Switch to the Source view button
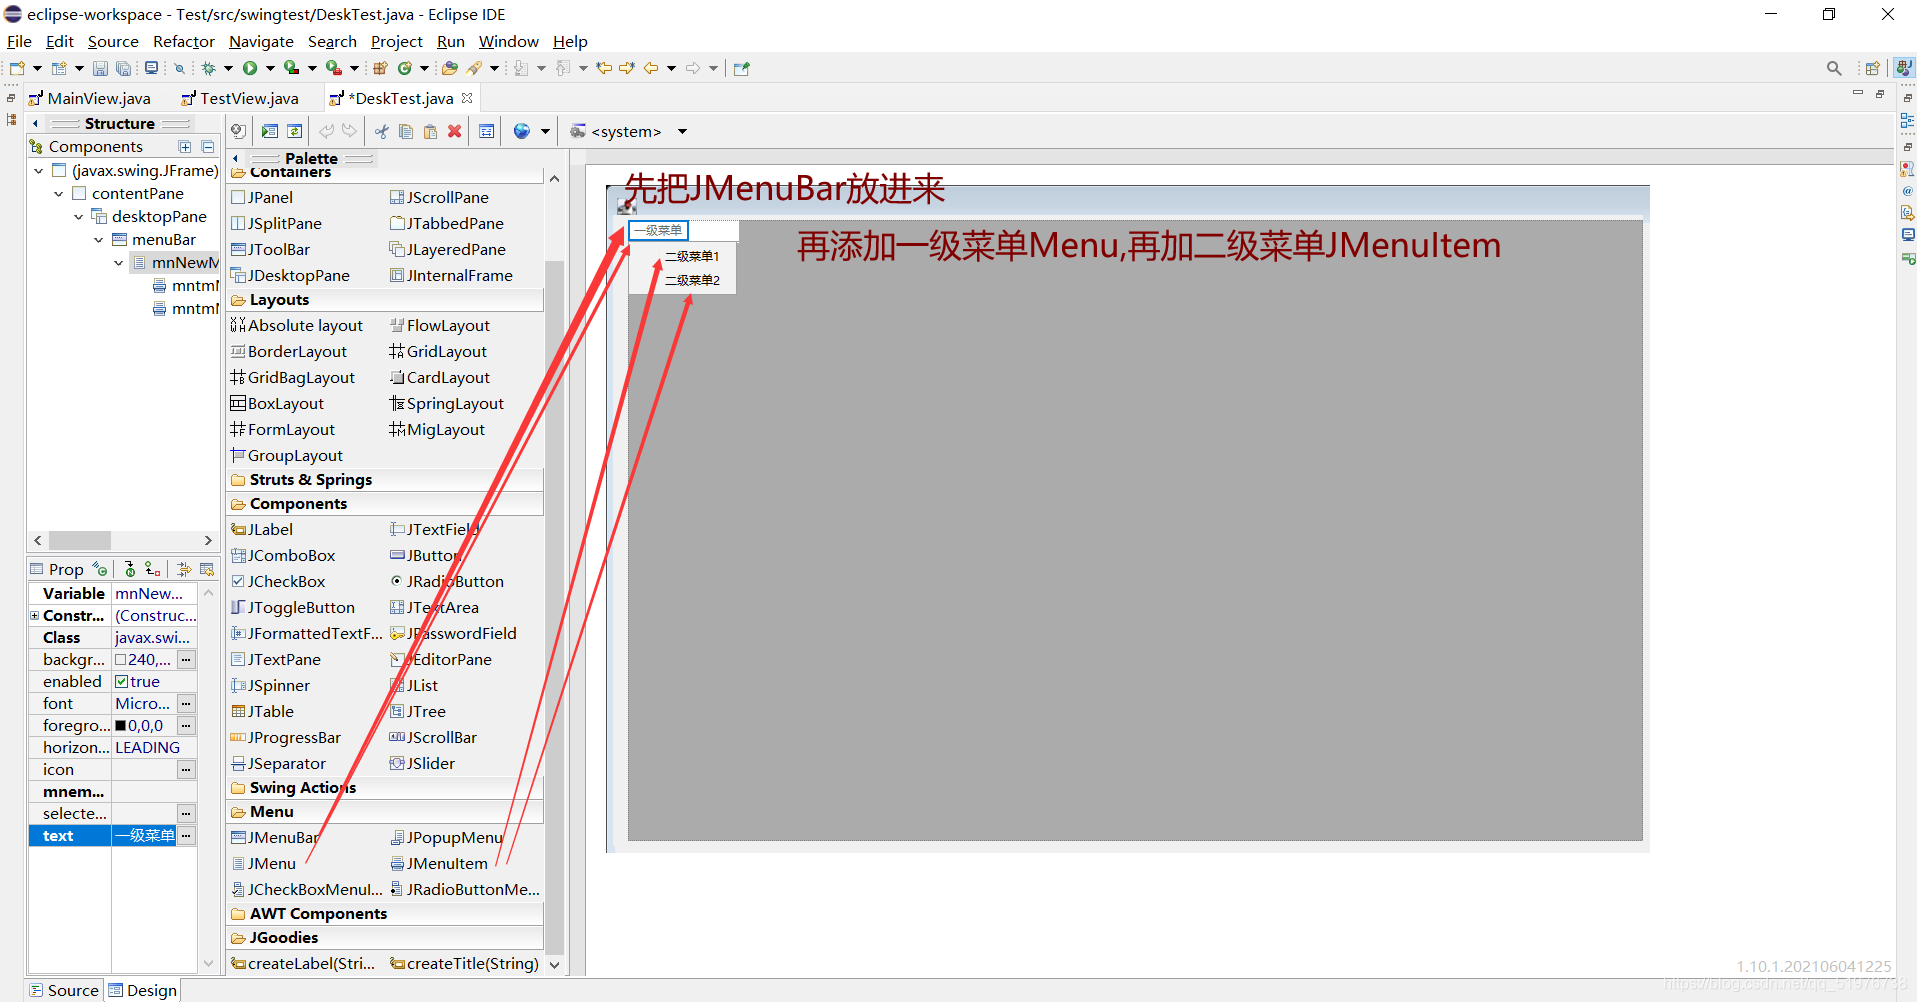 (64, 989)
